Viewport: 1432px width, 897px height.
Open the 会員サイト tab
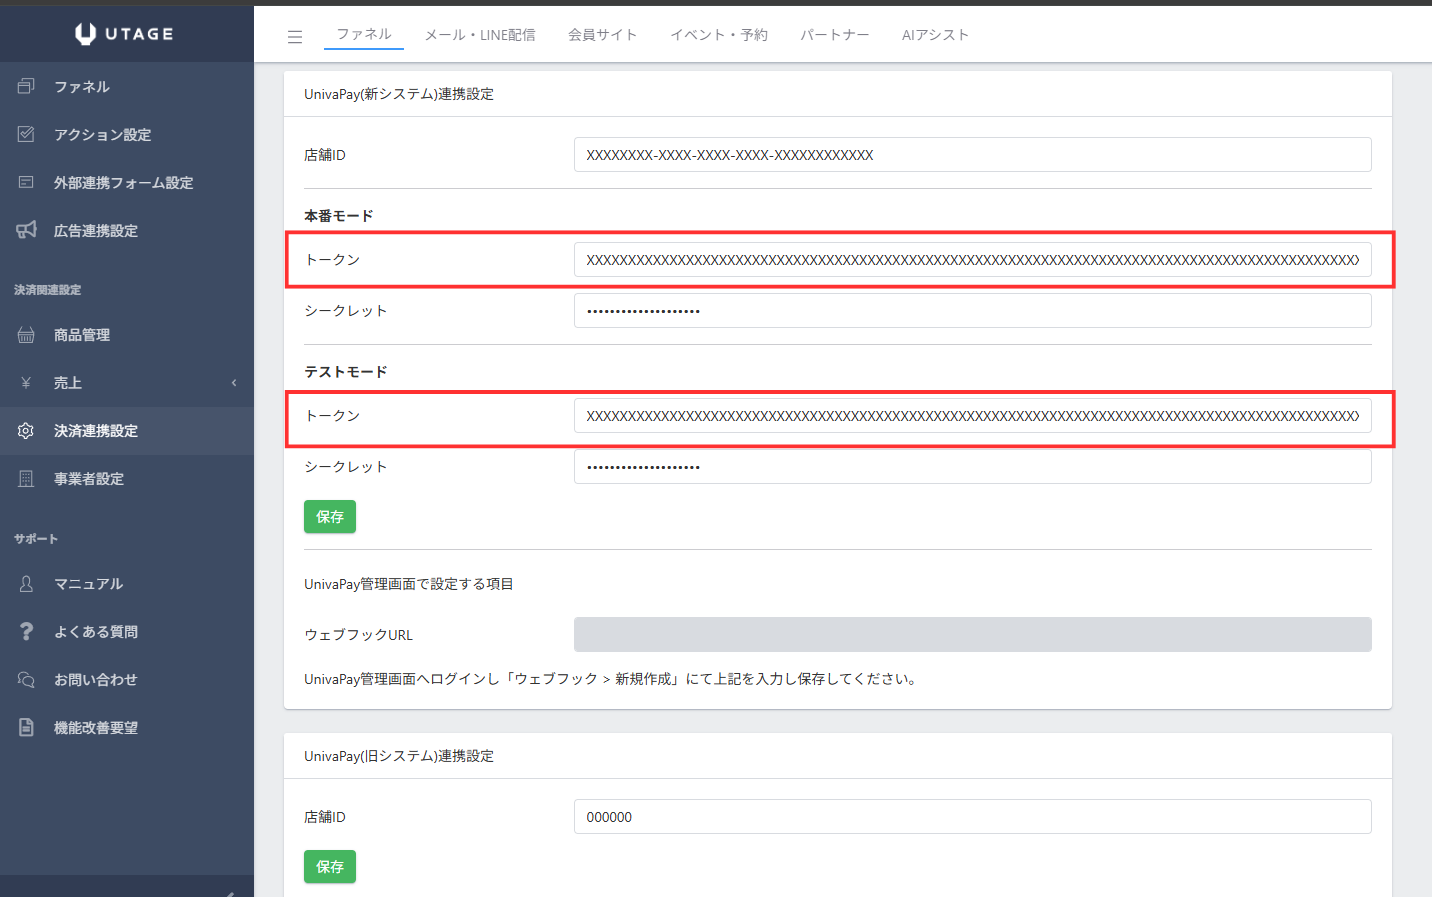602,35
